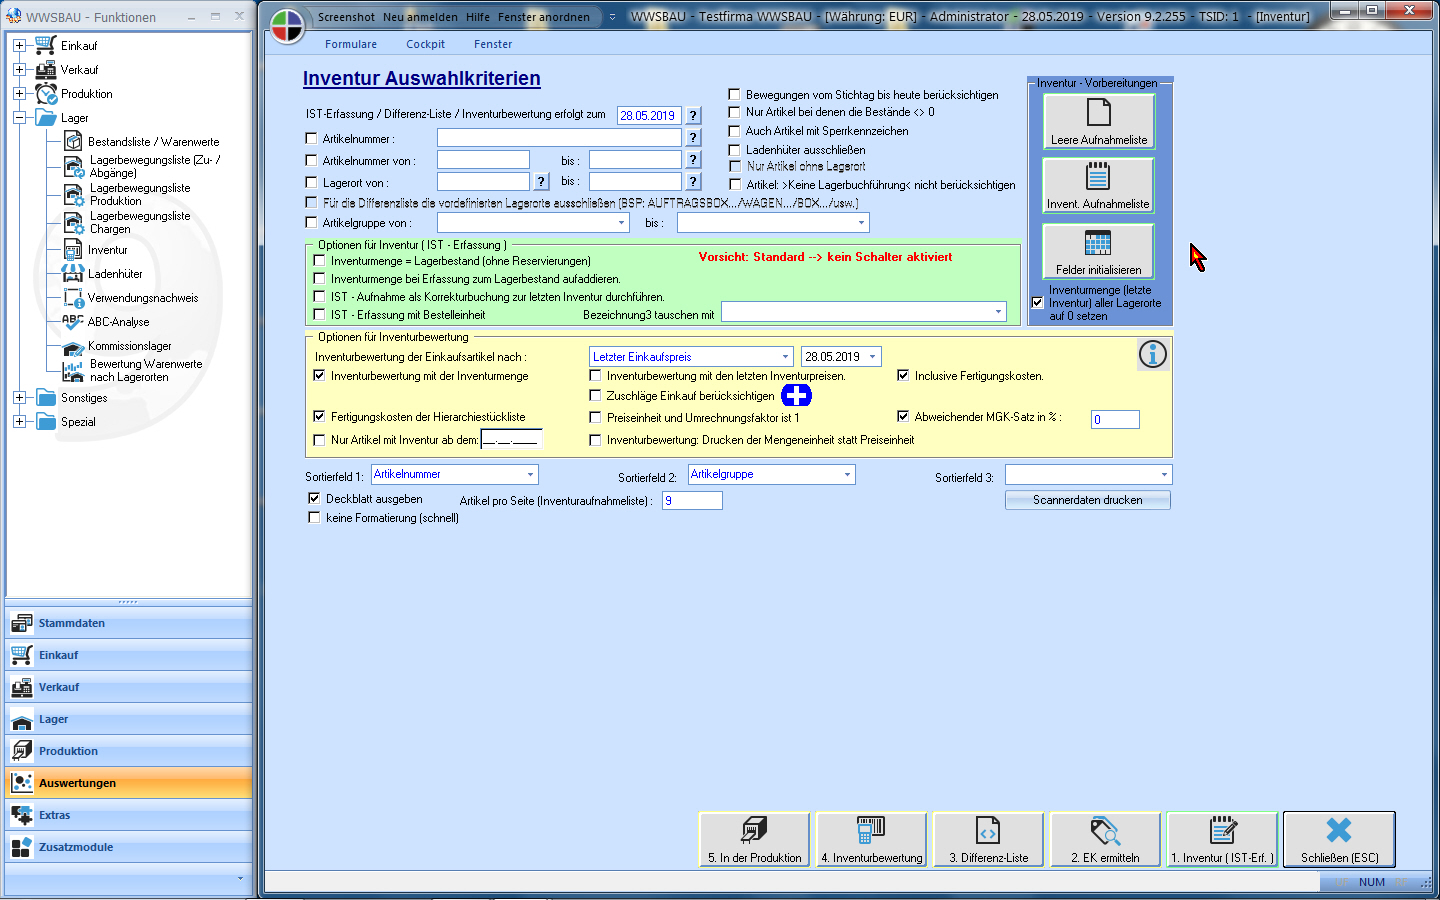Enable Ladenhüter ausschließen checkbox
The height and width of the screenshot is (900, 1440).
(x=735, y=150)
